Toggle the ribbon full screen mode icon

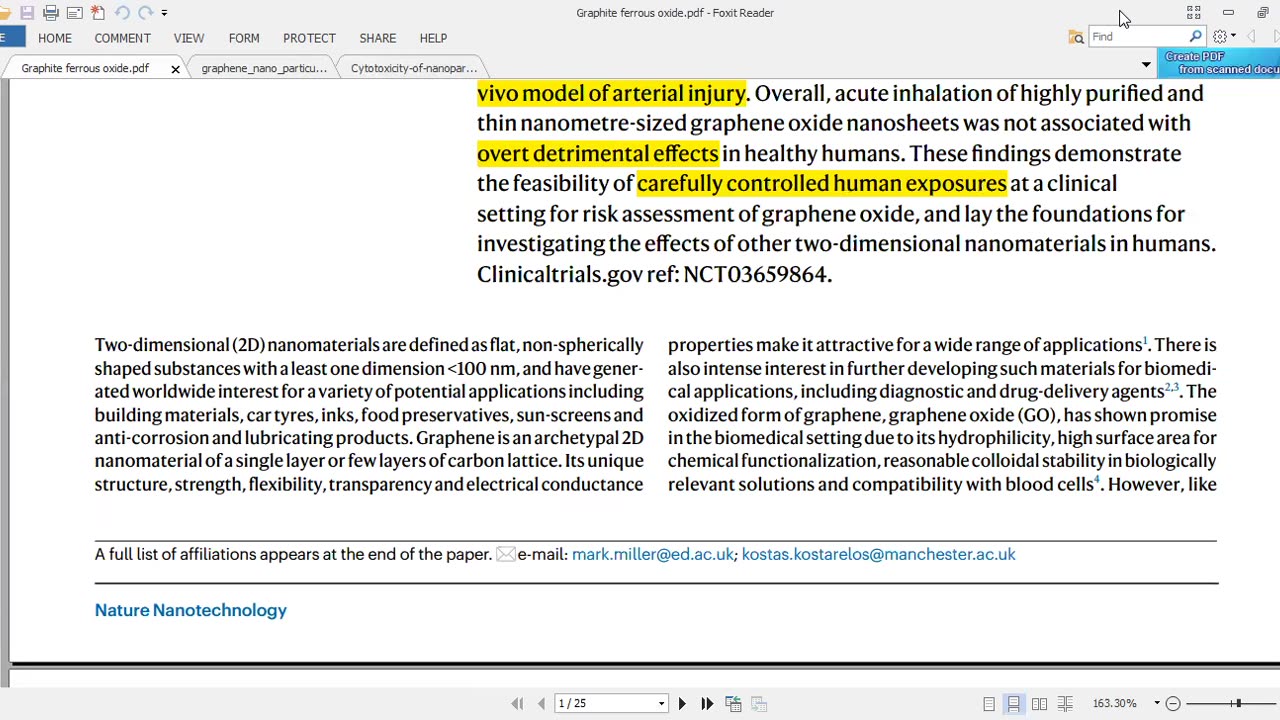click(1193, 13)
